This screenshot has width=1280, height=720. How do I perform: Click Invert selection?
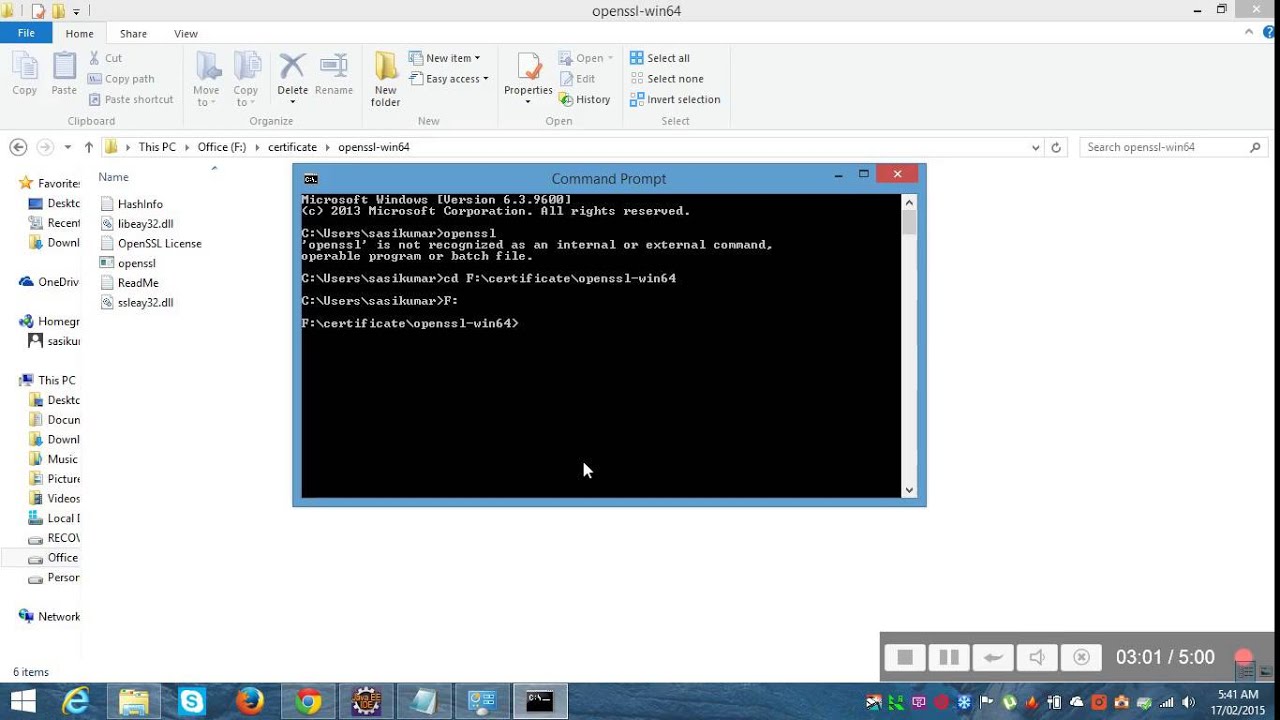tap(675, 99)
